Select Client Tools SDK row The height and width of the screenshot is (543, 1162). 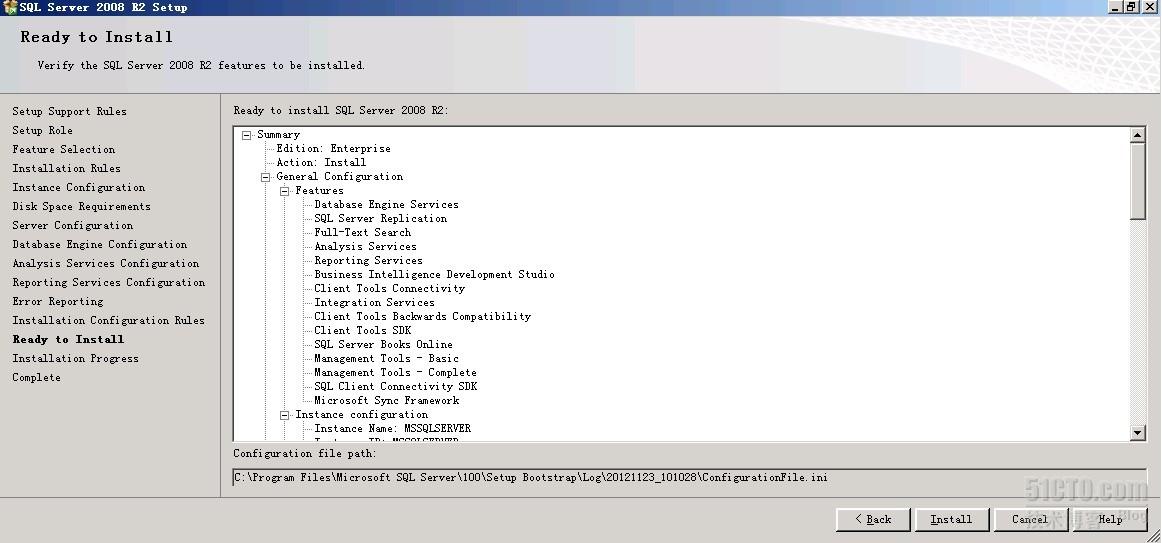pyautogui.click(x=362, y=331)
